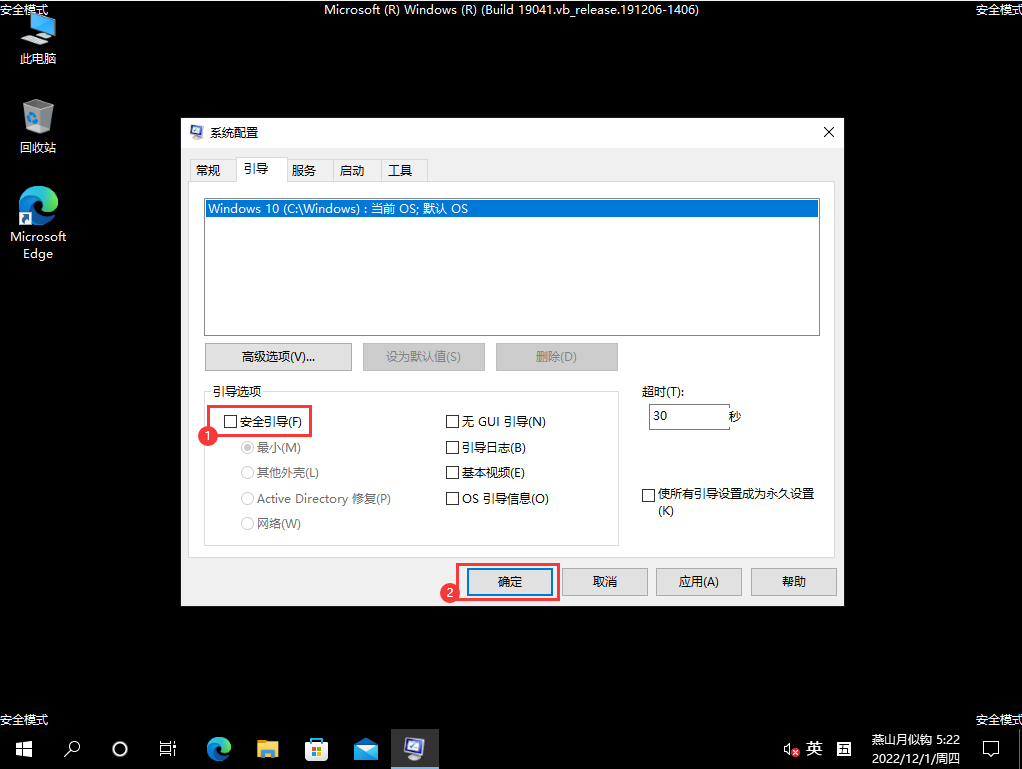1022x769 pixels.
Task: Toggle the 安全引导(F) checkbox
Action: point(230,422)
